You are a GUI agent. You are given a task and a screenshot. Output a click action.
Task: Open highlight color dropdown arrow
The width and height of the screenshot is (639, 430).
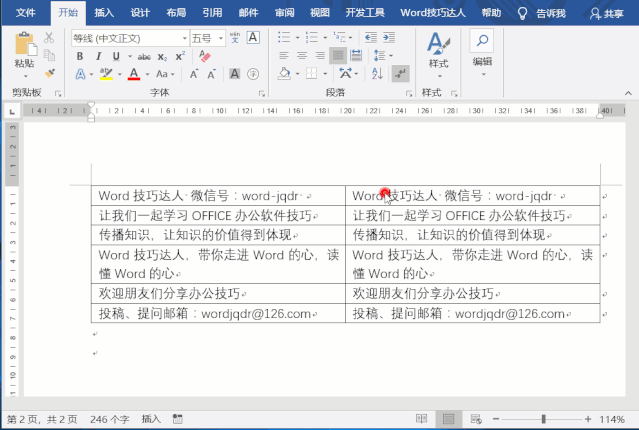click(x=119, y=74)
